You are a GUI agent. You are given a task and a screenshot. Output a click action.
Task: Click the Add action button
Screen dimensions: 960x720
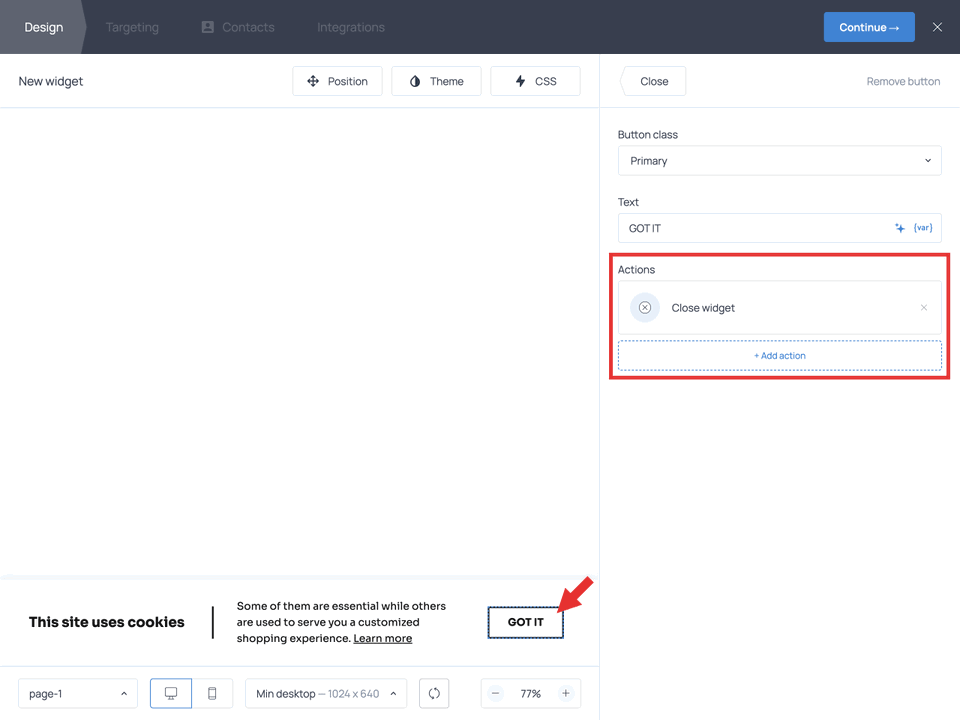click(780, 355)
